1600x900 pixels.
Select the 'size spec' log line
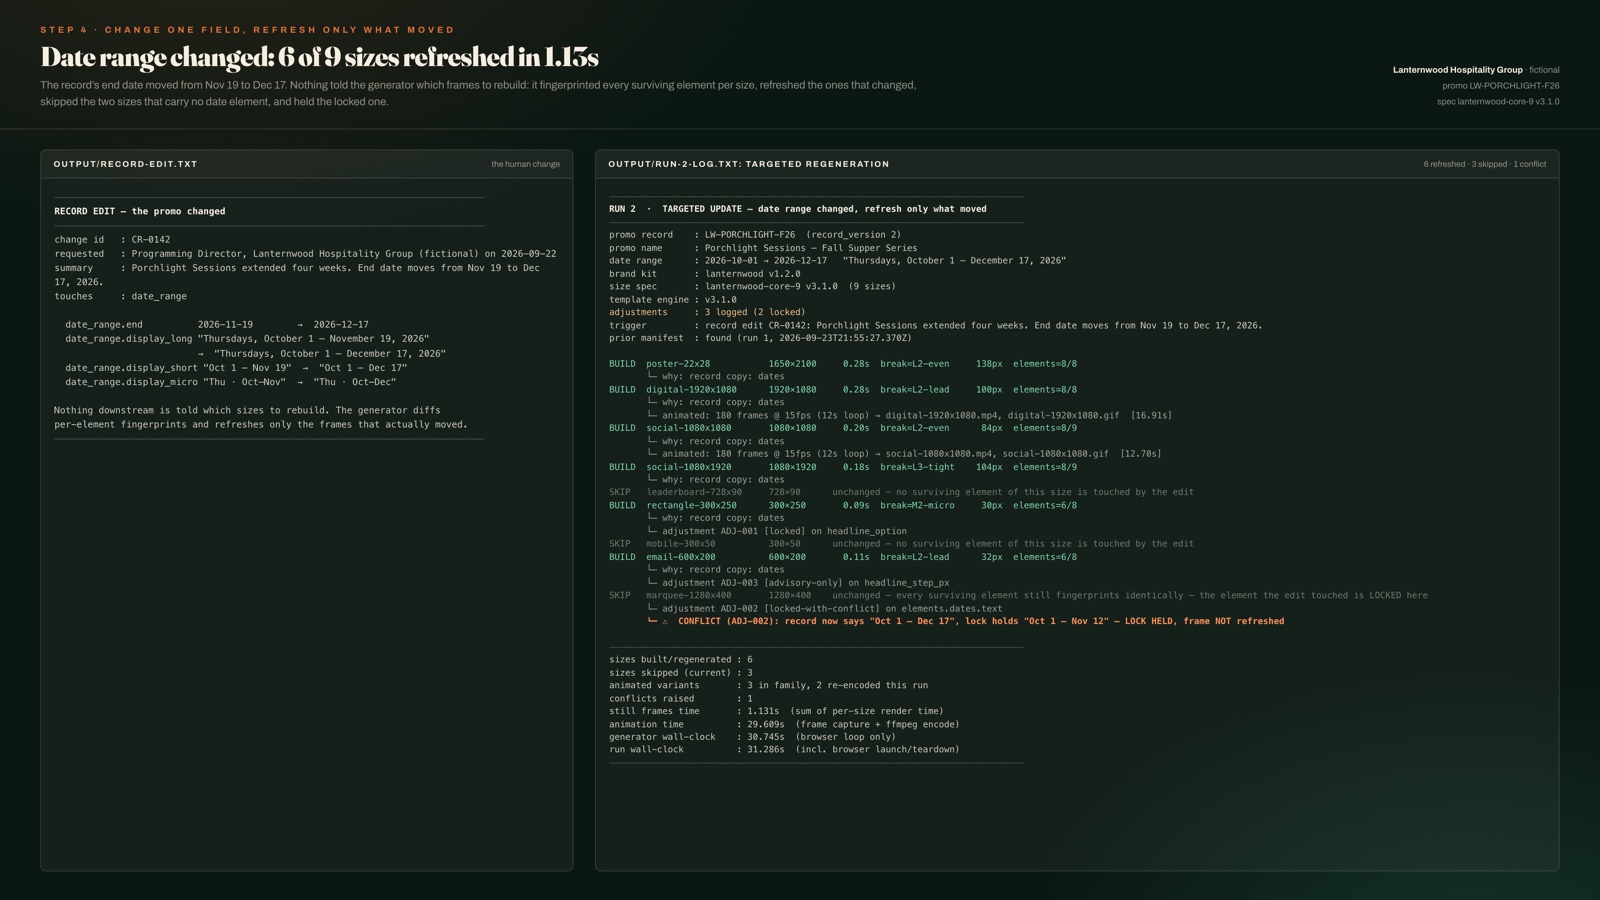click(752, 287)
